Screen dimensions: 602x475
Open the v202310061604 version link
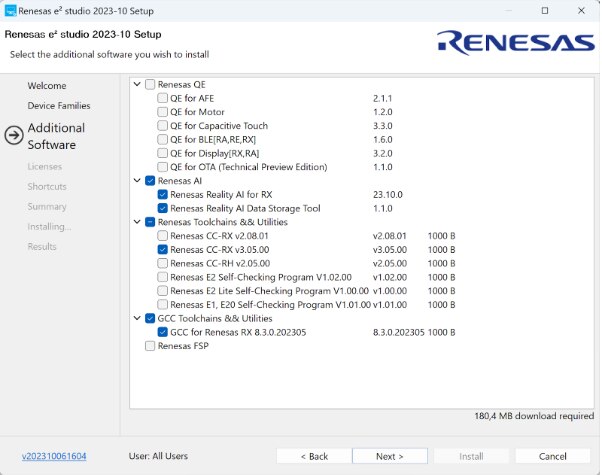click(54, 456)
